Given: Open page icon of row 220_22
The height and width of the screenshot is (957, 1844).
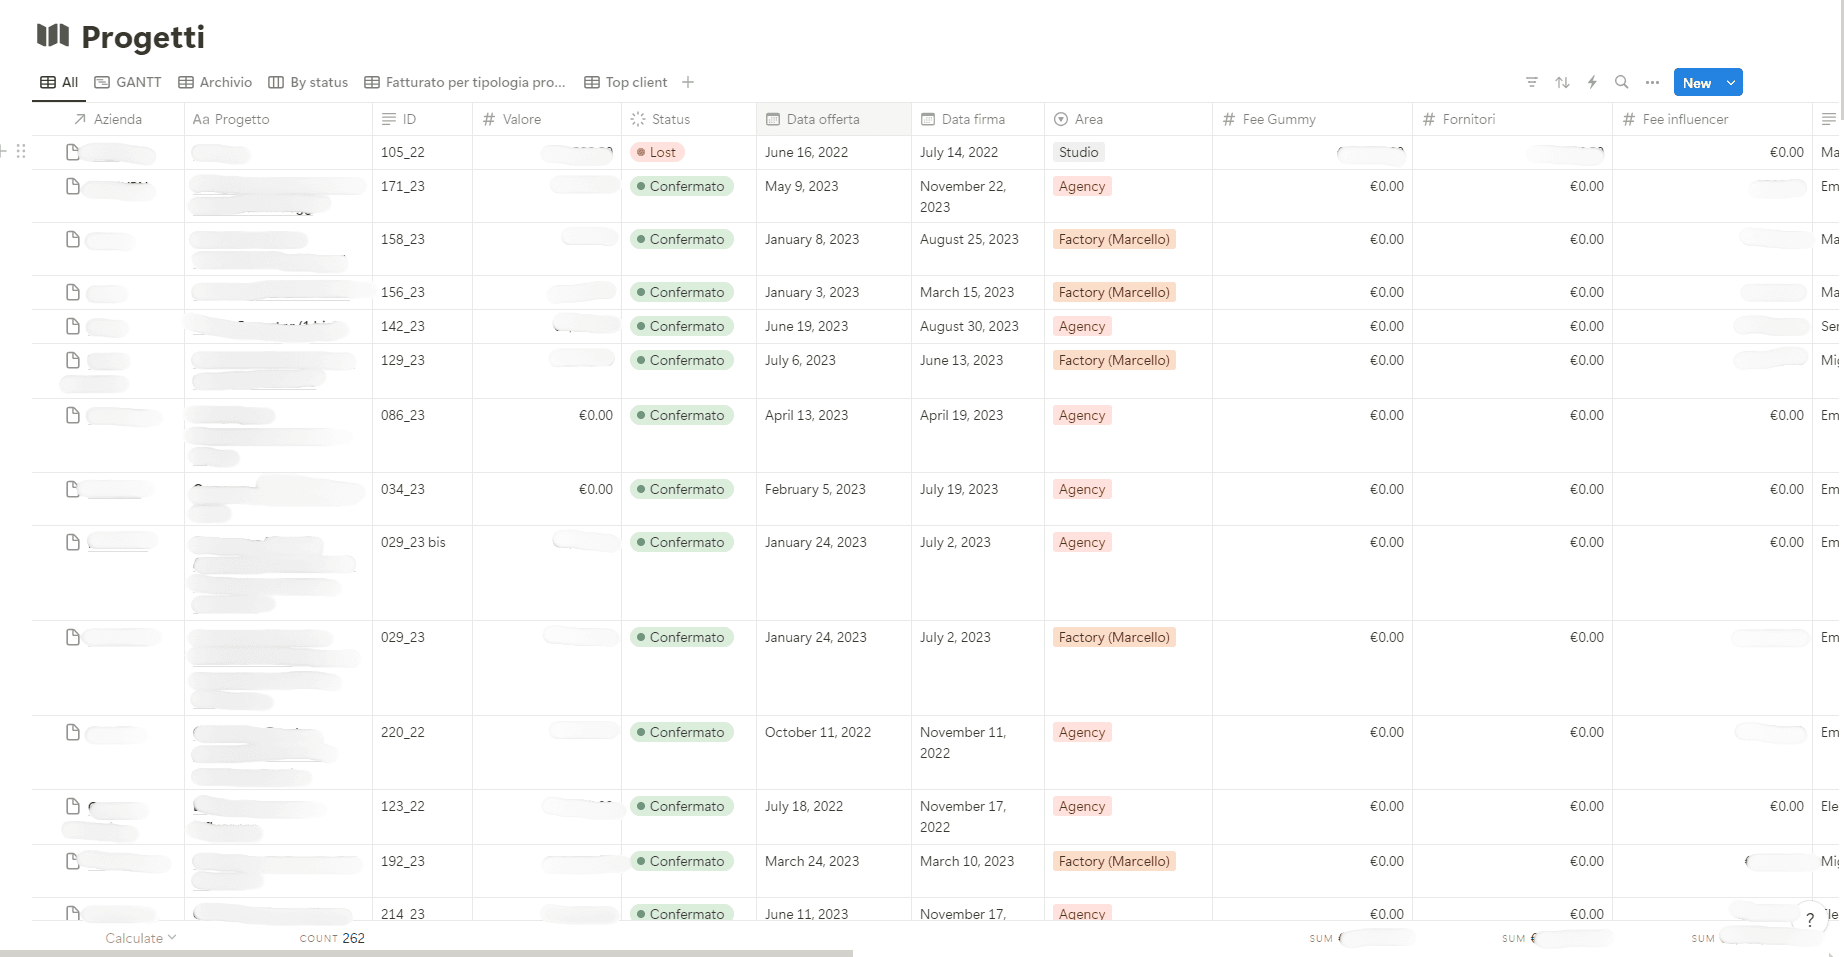Looking at the screenshot, I should pos(72,732).
